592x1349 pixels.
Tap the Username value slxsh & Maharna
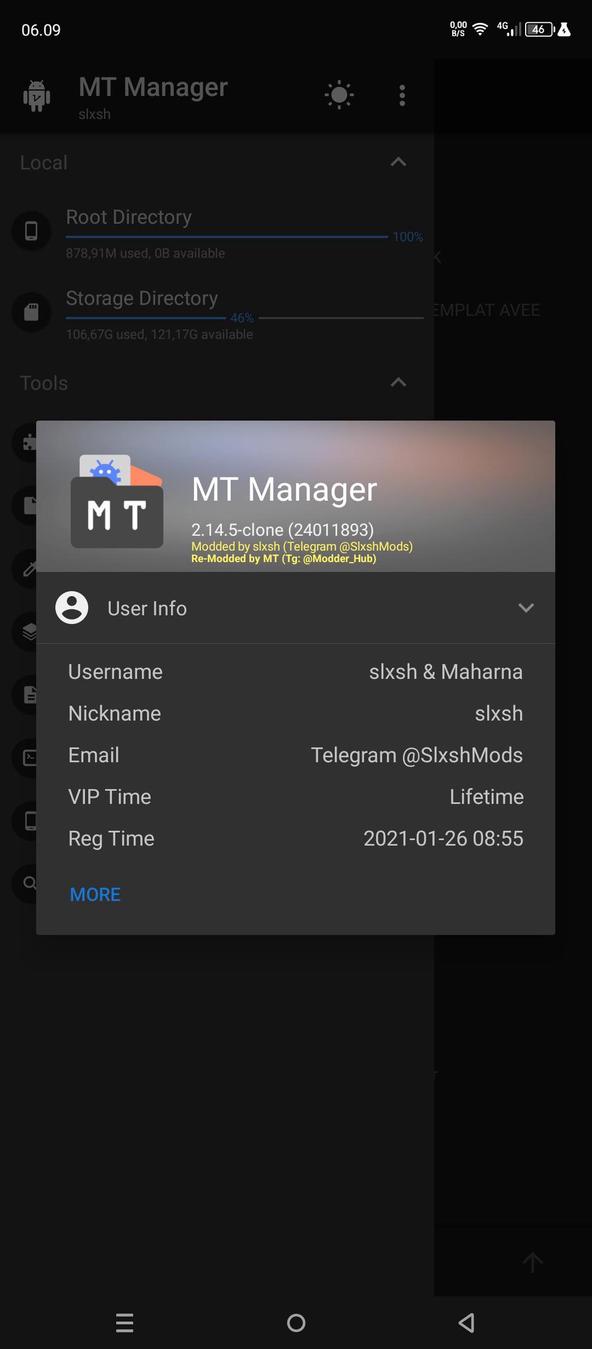coord(446,672)
